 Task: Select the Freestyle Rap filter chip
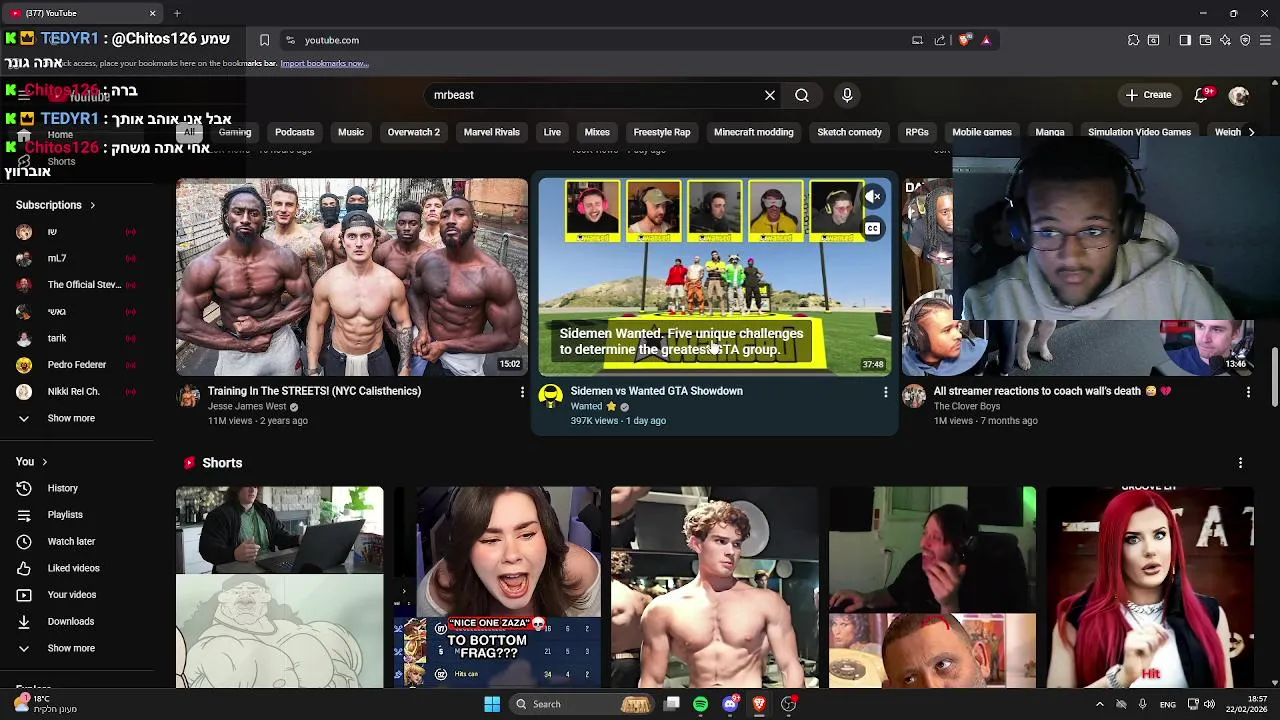point(662,132)
